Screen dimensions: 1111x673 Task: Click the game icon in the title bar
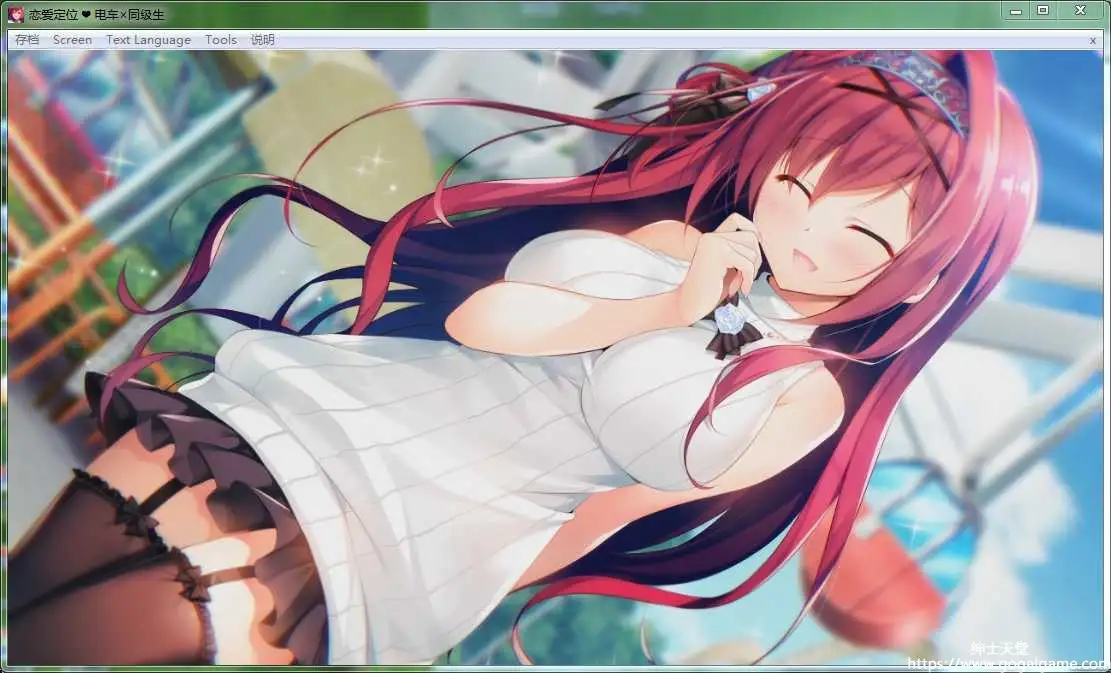[16, 14]
